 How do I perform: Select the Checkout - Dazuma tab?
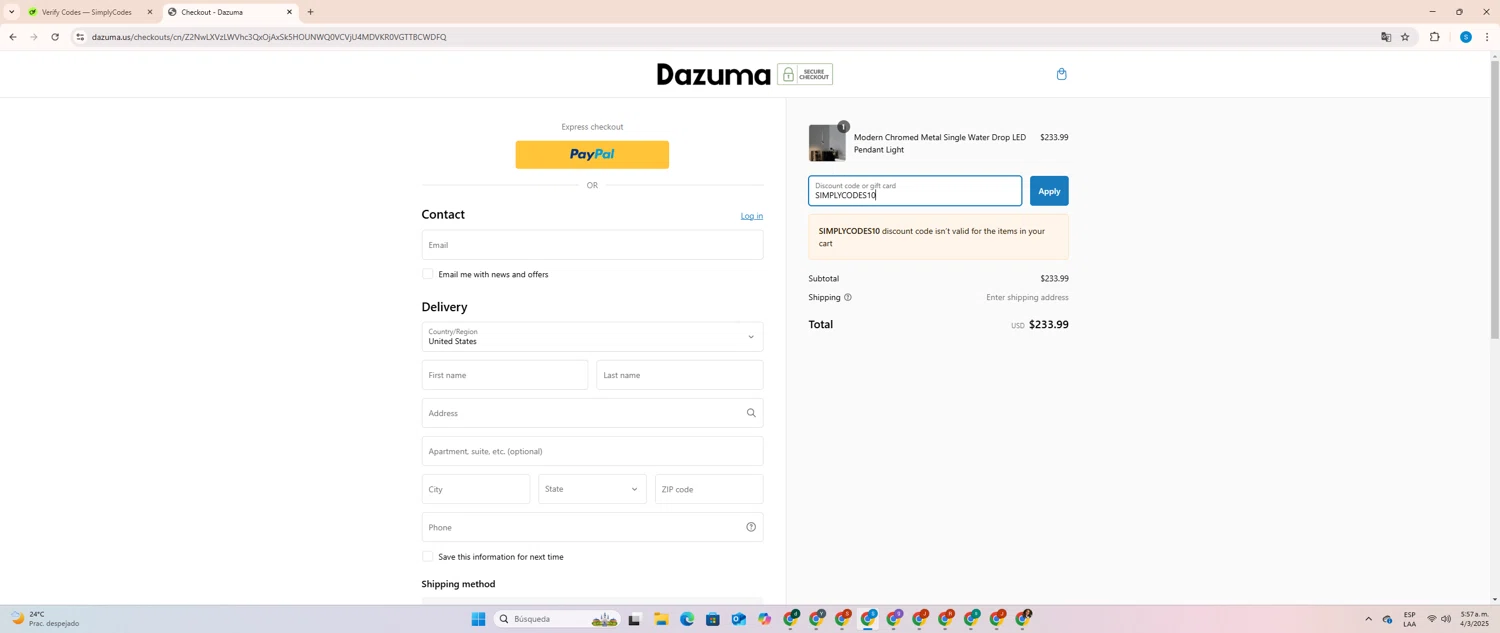click(x=229, y=12)
